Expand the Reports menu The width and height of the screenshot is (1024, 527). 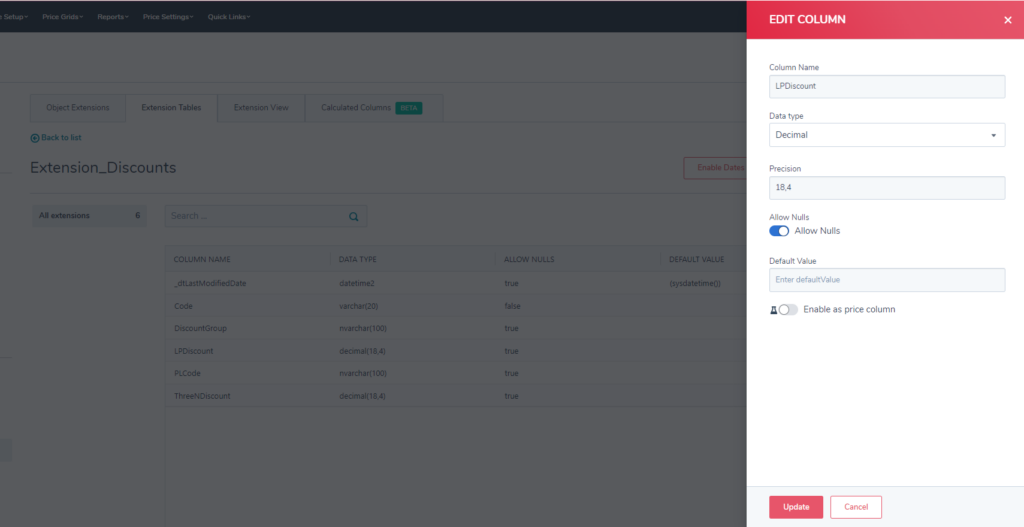click(x=112, y=17)
